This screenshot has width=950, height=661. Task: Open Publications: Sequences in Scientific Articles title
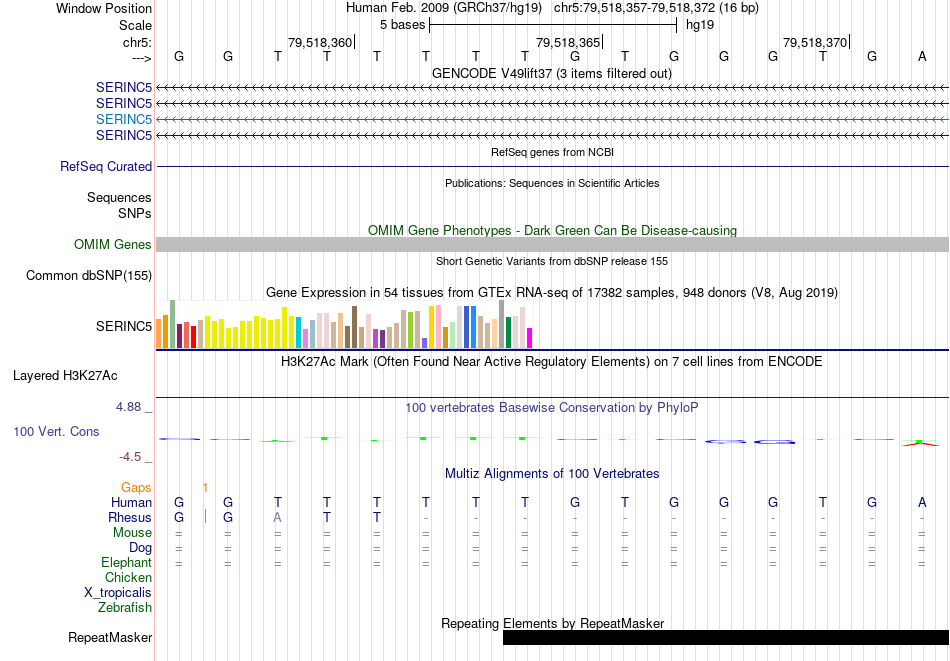(552, 183)
